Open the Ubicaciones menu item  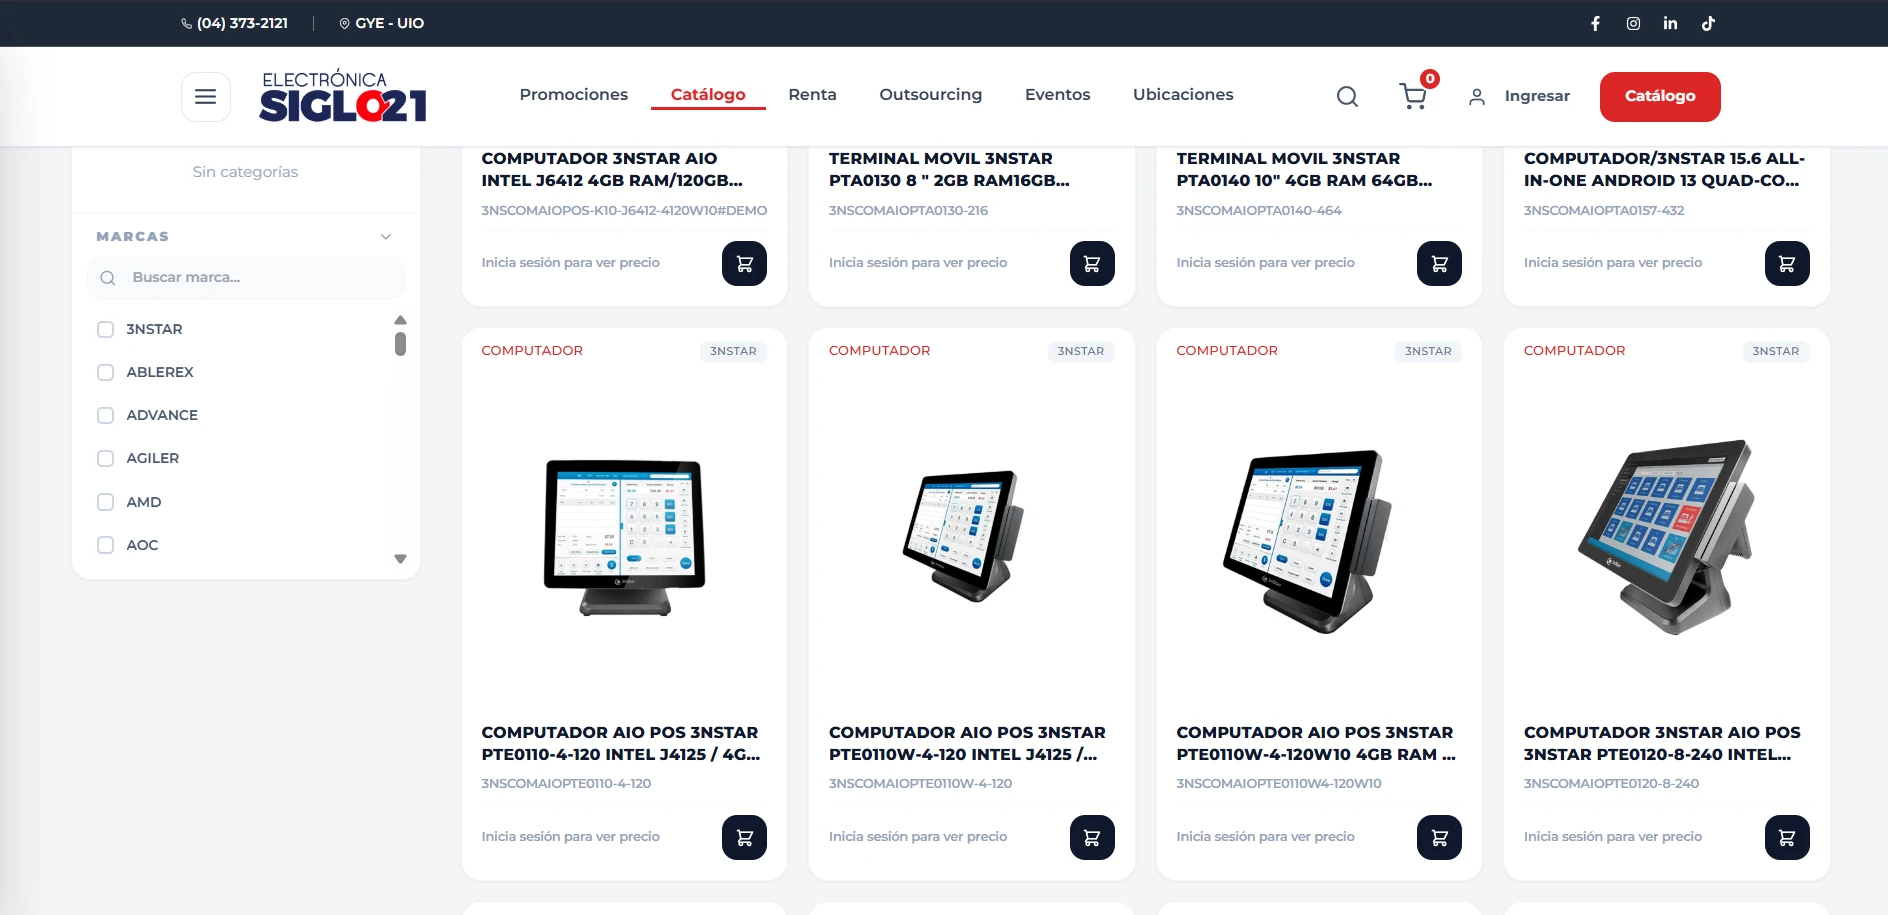point(1183,94)
